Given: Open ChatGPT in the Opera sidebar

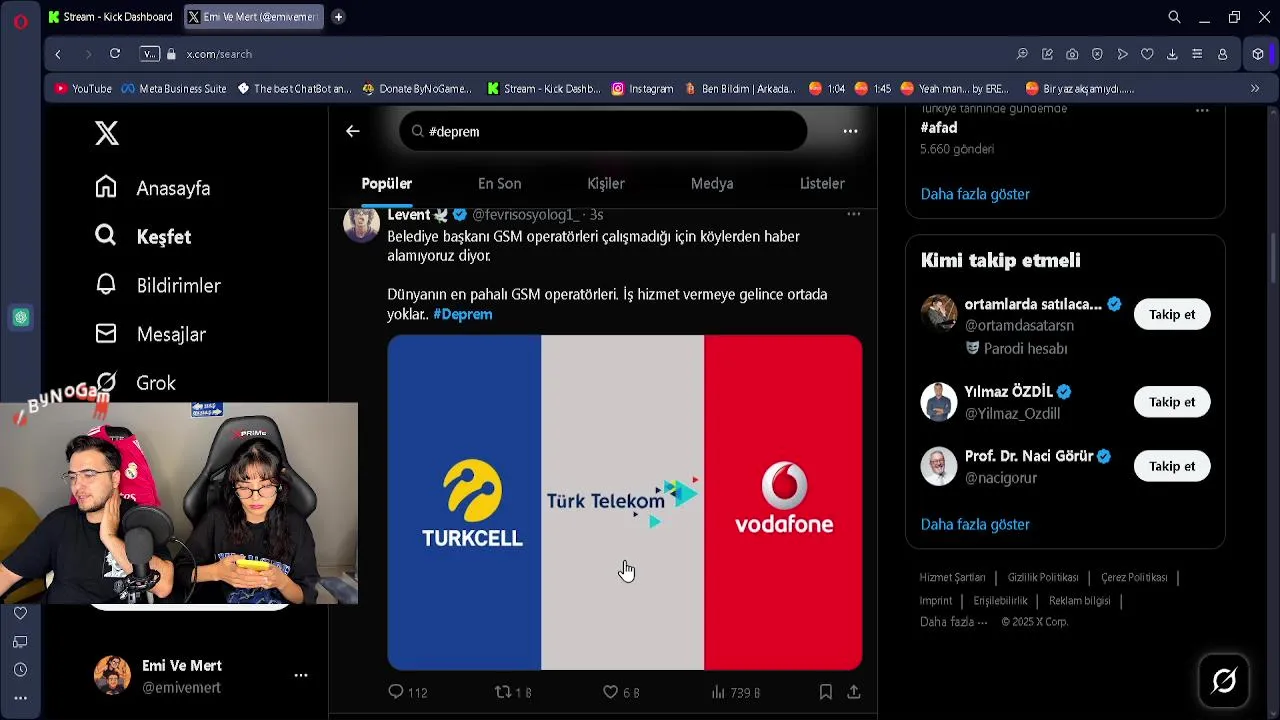Looking at the screenshot, I should [21, 318].
